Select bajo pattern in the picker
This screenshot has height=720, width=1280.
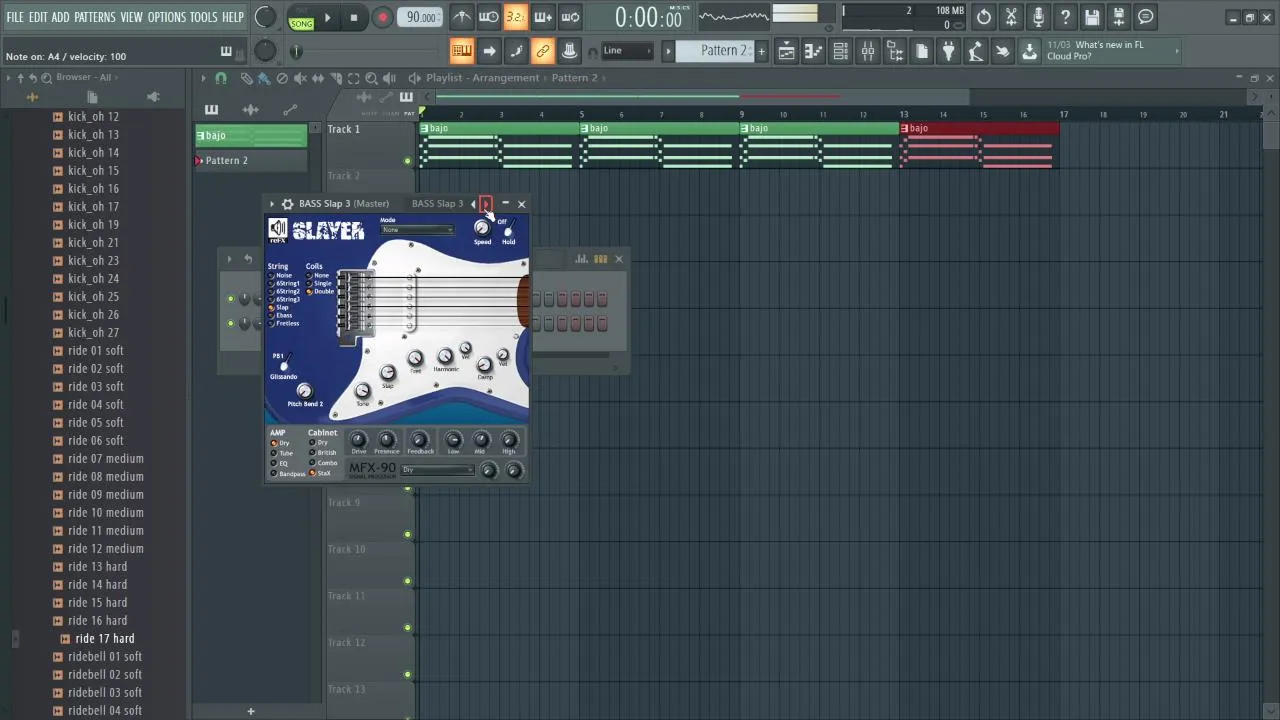click(251, 136)
